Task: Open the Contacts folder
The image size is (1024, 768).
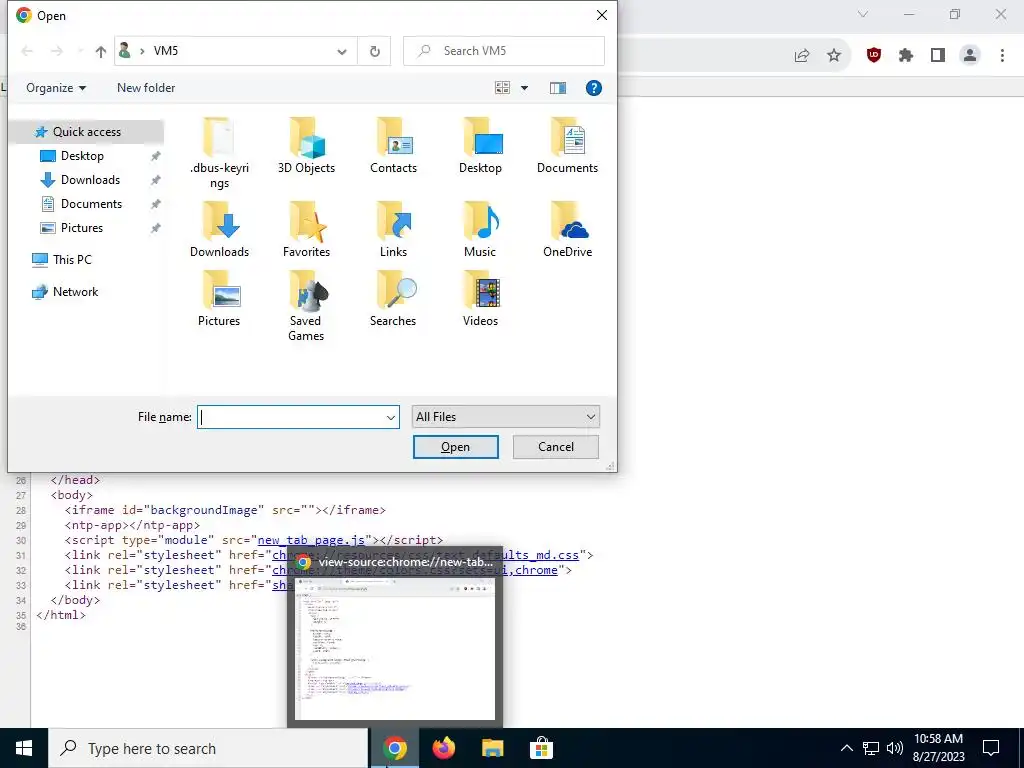Action: (x=393, y=146)
